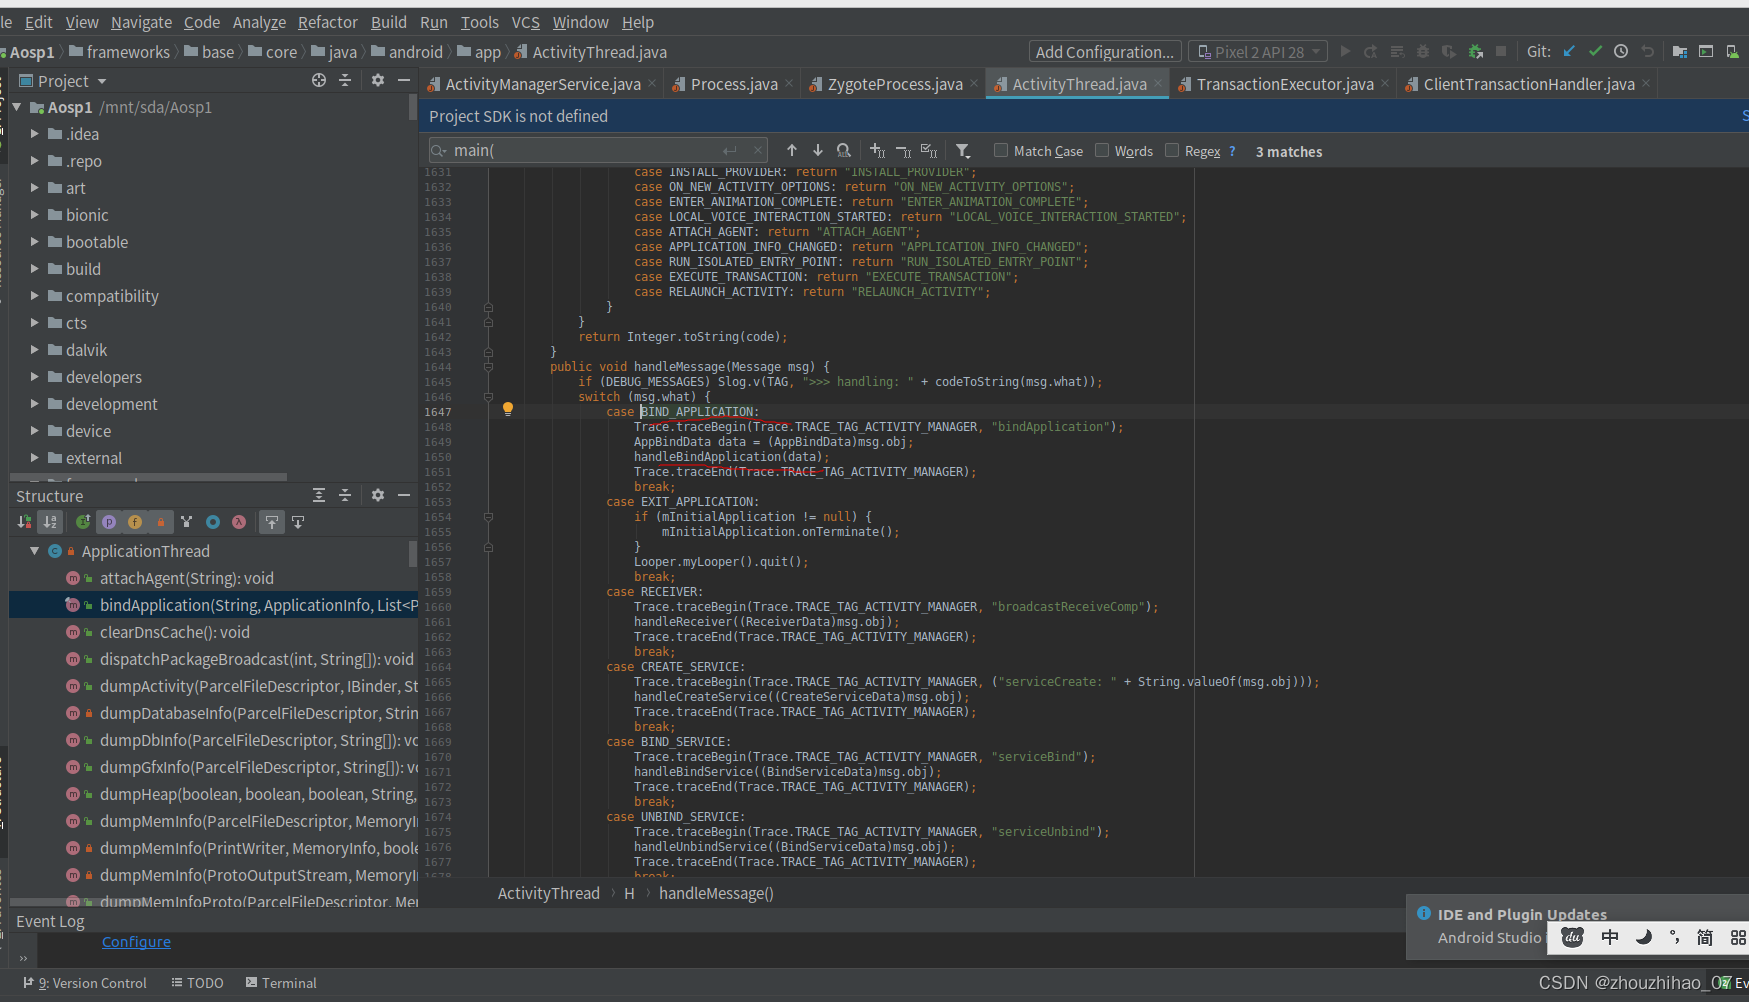Image resolution: width=1749 pixels, height=1002 pixels.
Task: Toggle show fields orange f icon
Action: click(135, 522)
